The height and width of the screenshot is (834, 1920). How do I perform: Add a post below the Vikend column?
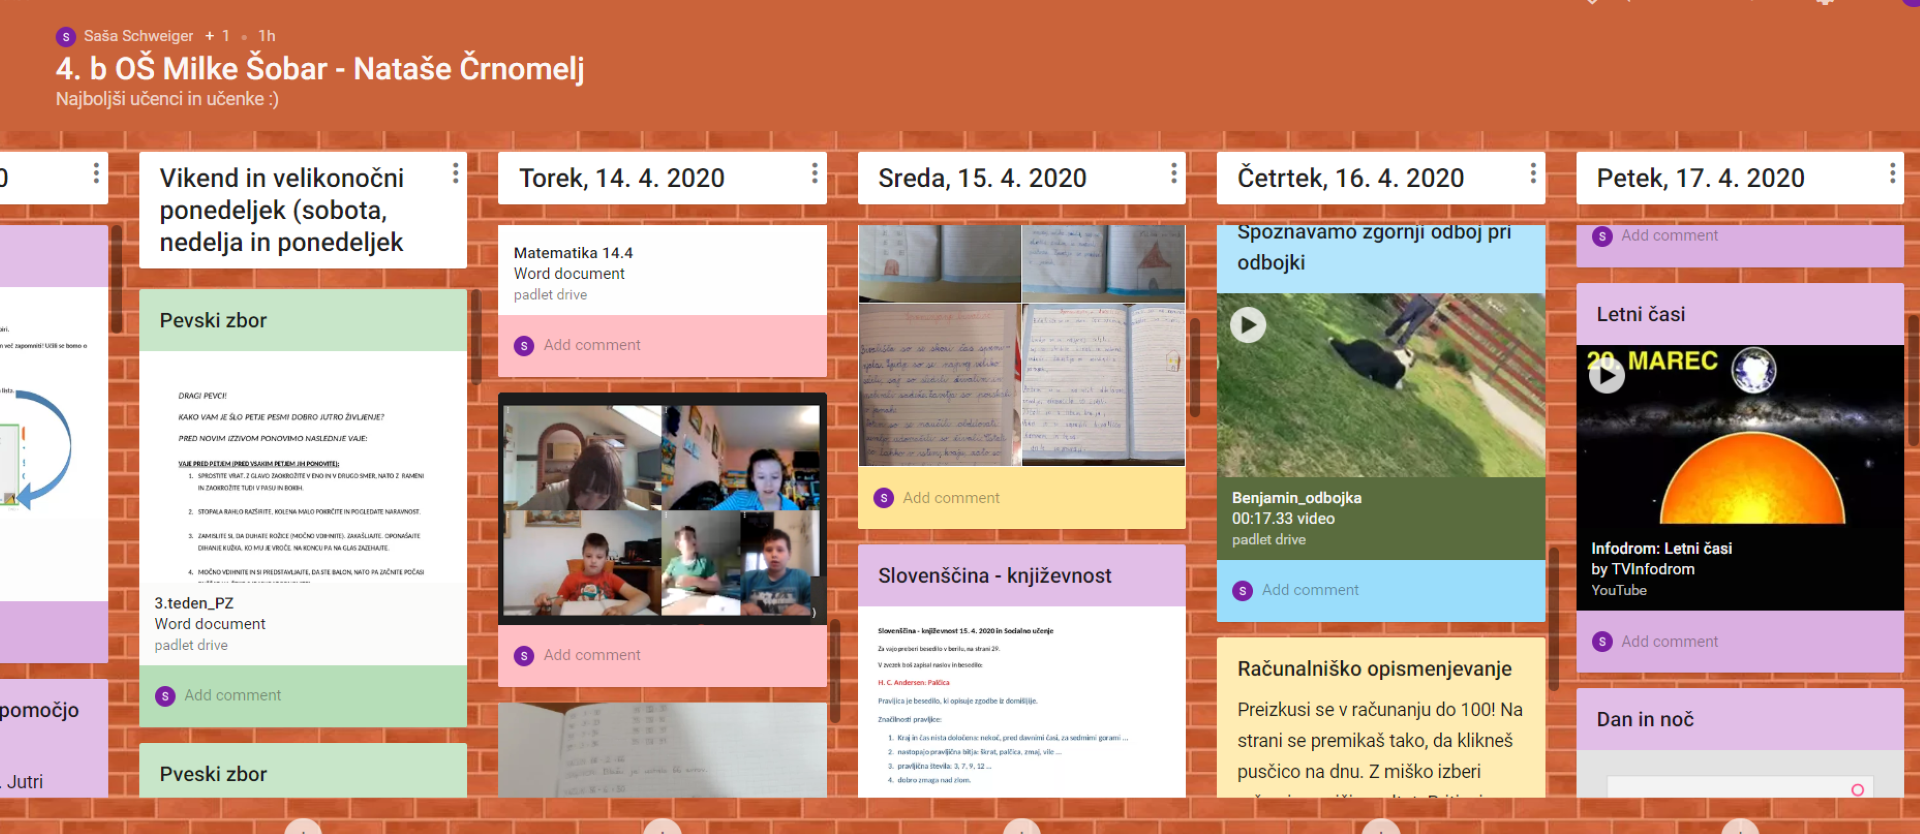pyautogui.click(x=303, y=826)
